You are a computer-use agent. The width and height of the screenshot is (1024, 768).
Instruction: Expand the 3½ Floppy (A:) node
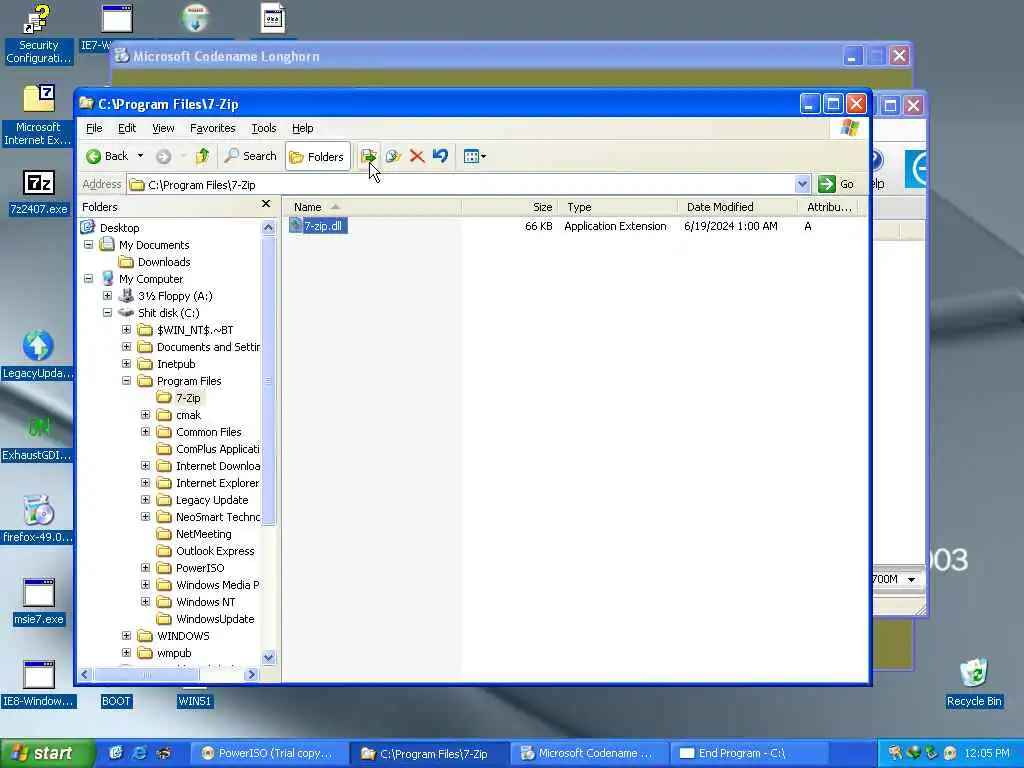(108, 296)
